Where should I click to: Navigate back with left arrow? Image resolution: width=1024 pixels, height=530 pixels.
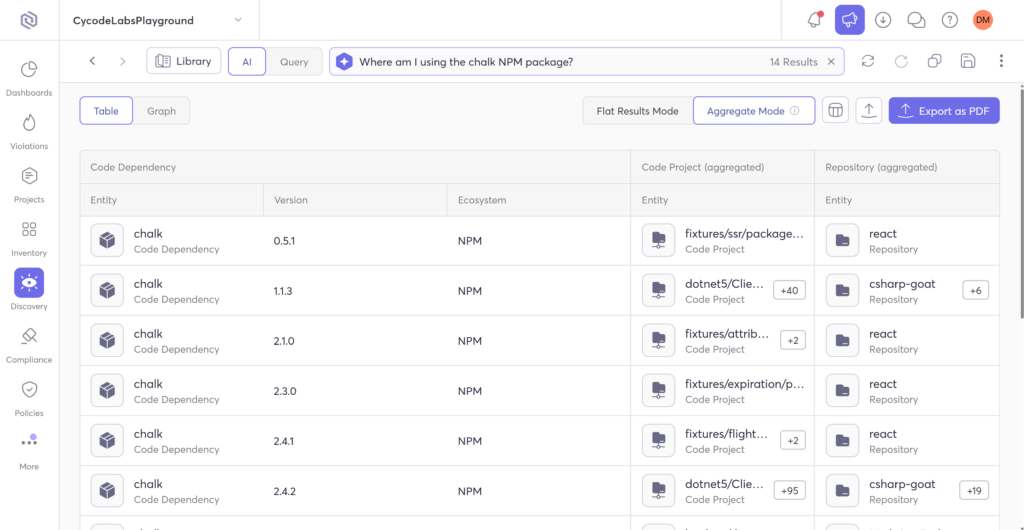93,61
